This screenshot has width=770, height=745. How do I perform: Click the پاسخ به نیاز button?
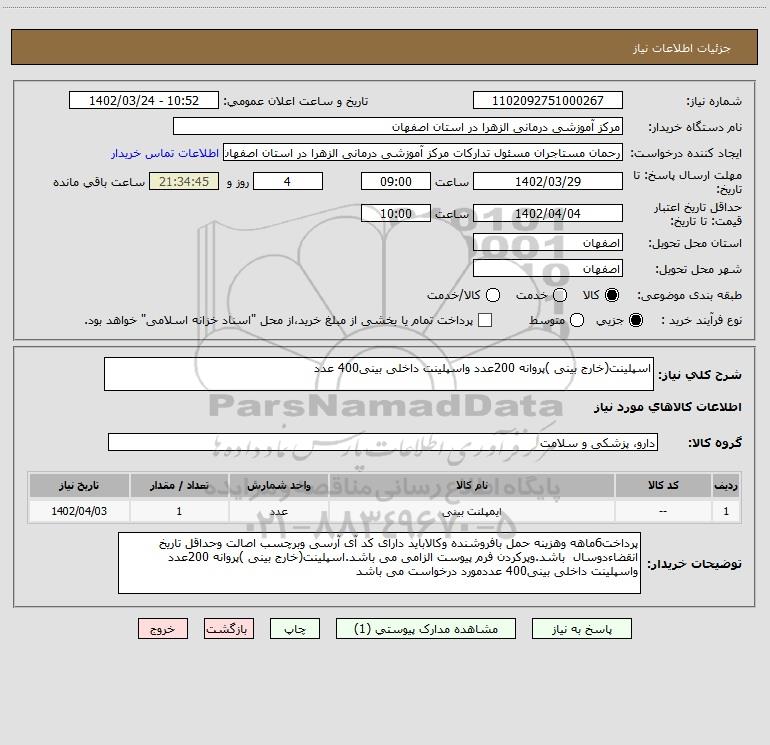point(582,629)
